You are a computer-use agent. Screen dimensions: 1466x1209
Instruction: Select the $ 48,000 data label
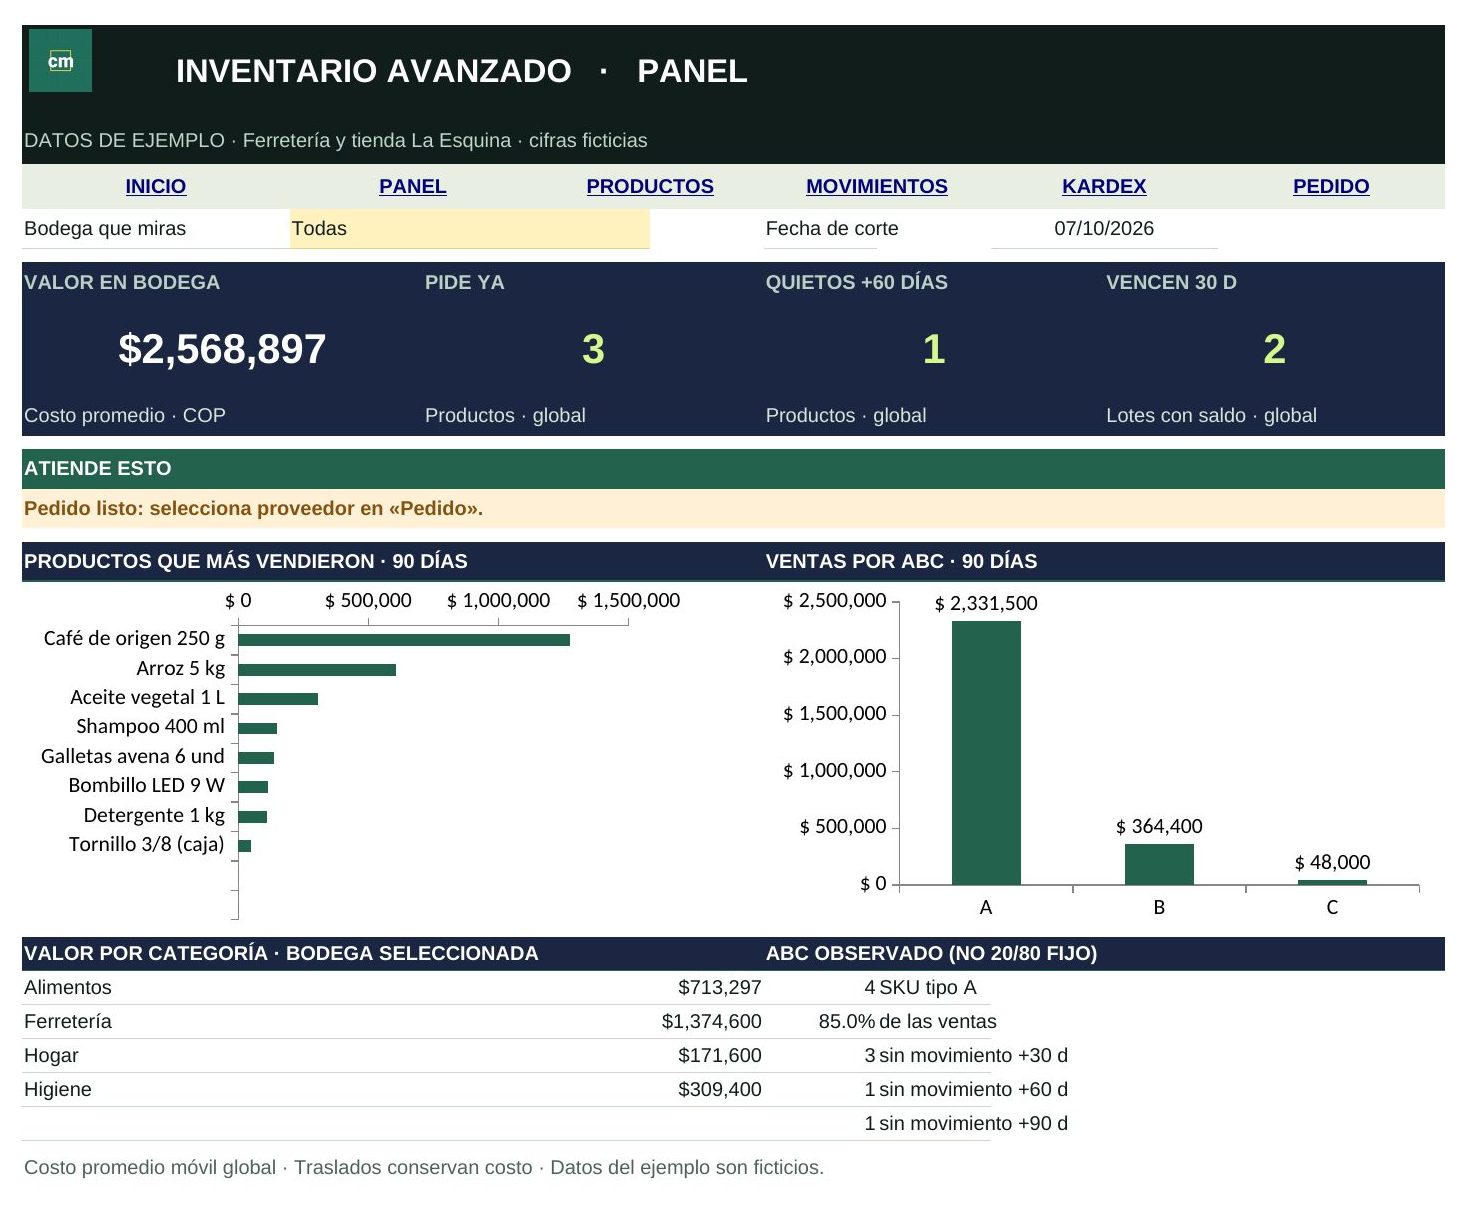[x=1332, y=862]
